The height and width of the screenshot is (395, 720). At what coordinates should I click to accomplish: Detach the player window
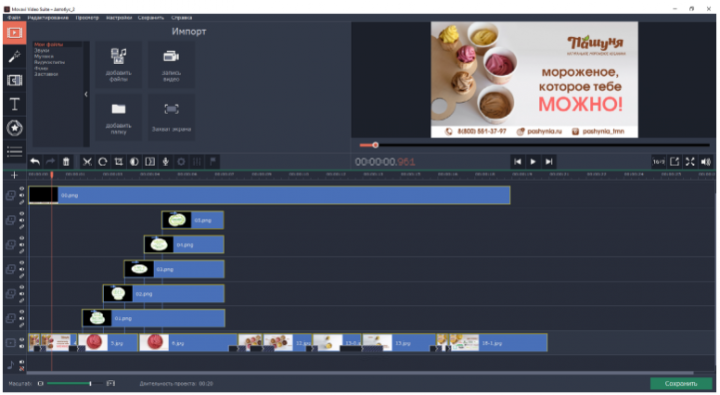pyautogui.click(x=675, y=162)
